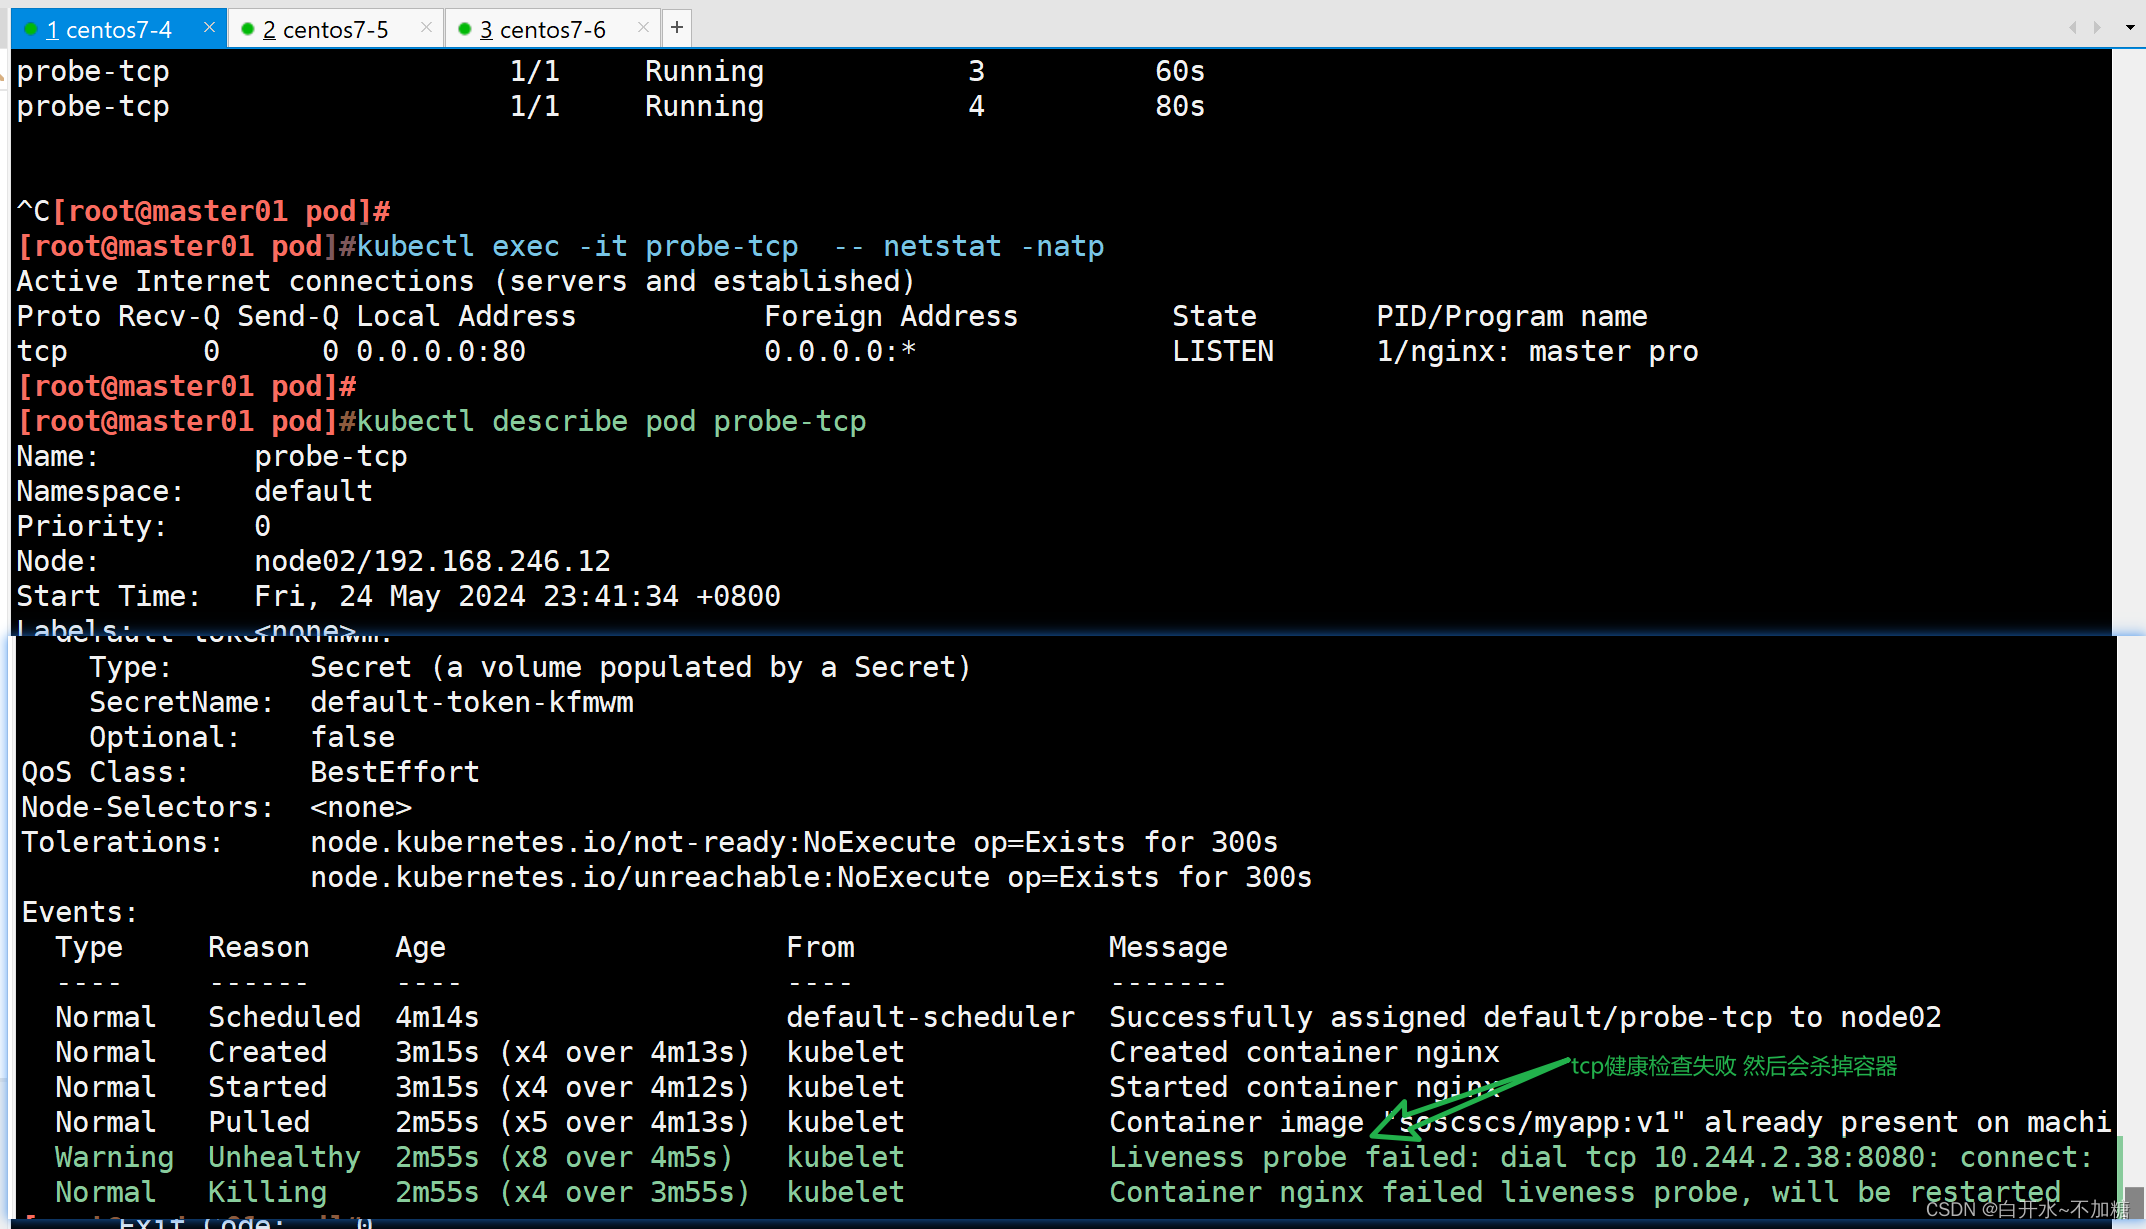Add a new session with plus button
Viewport: 2146px width, 1229px height.
(x=677, y=28)
